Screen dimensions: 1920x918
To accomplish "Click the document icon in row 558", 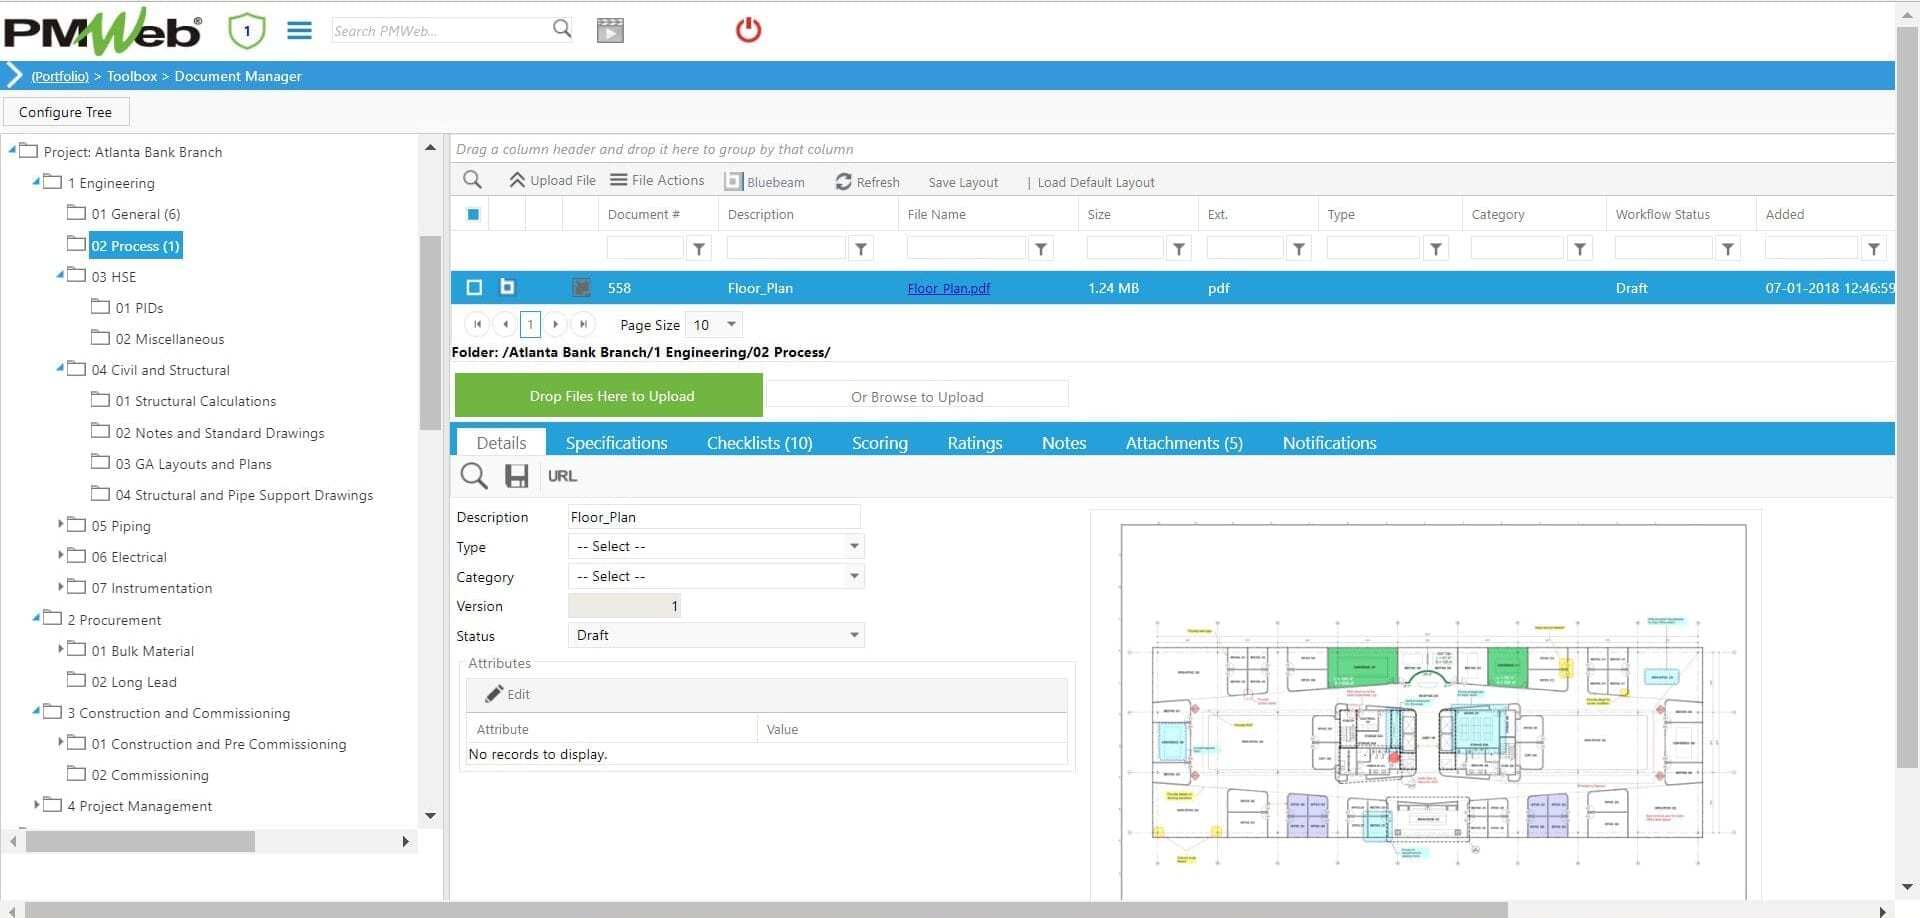I will [x=507, y=287].
